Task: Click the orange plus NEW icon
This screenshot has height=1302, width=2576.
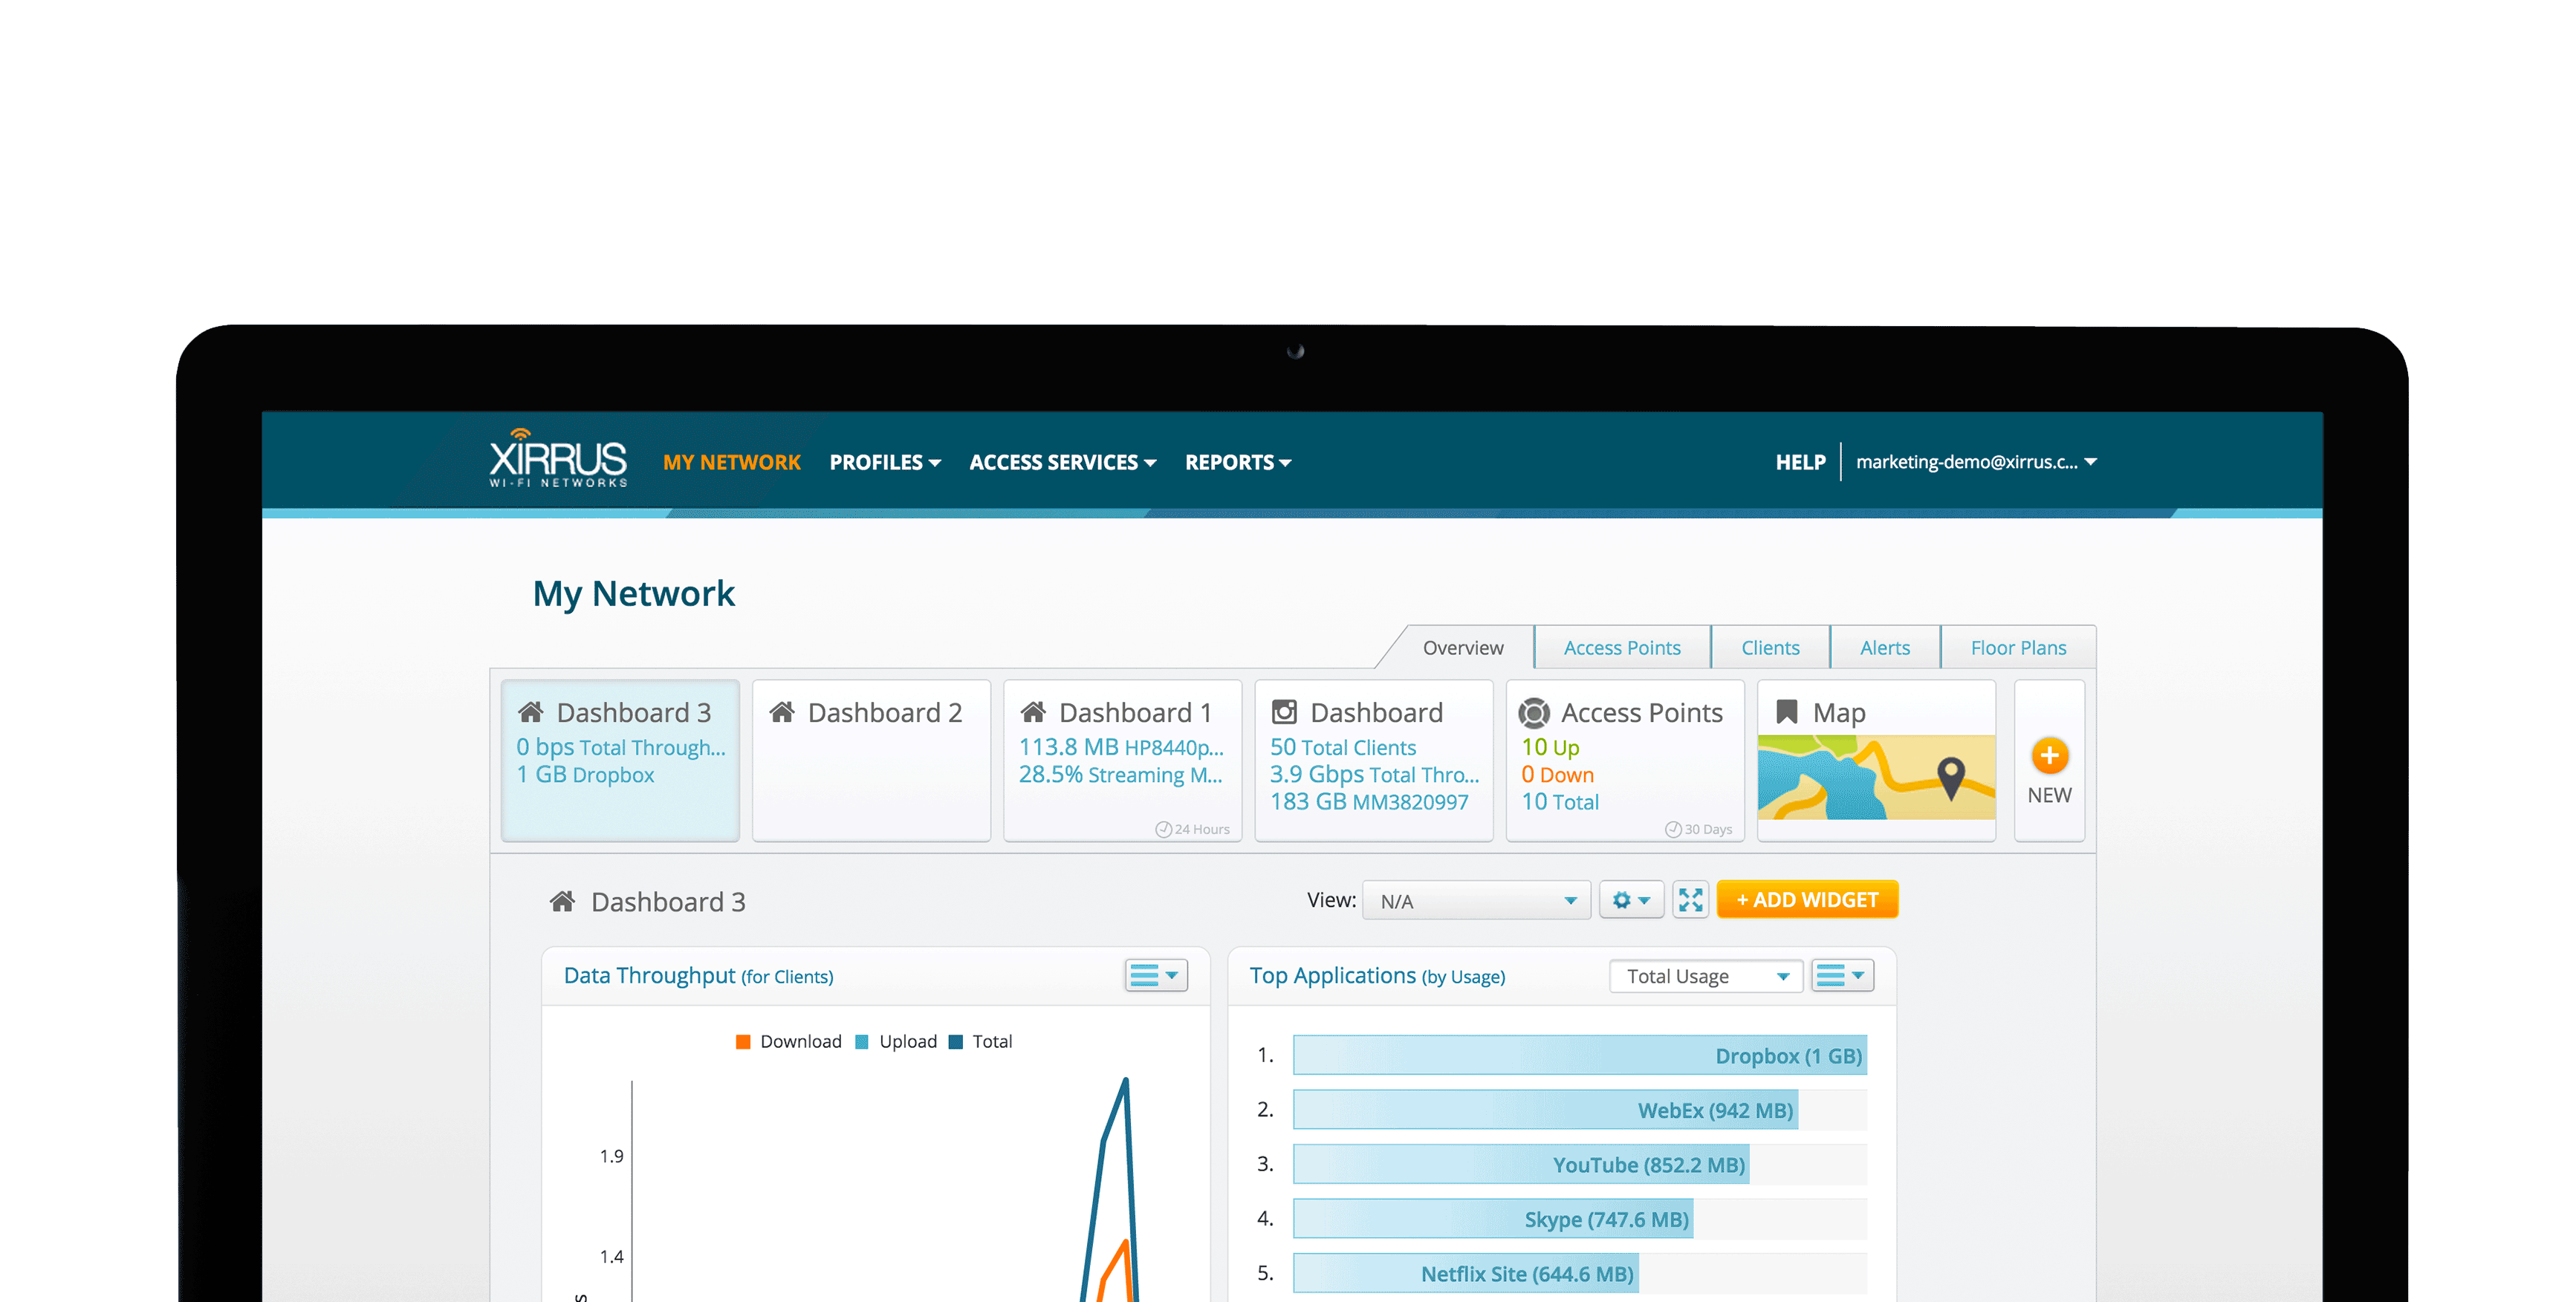Action: [x=2049, y=755]
